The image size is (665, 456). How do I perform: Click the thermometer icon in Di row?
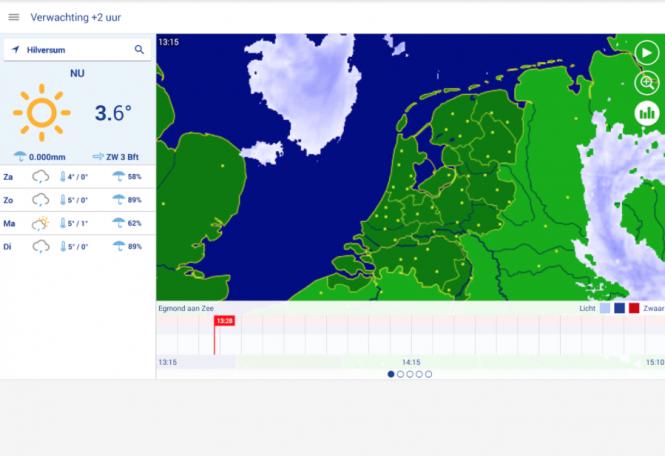click(63, 246)
